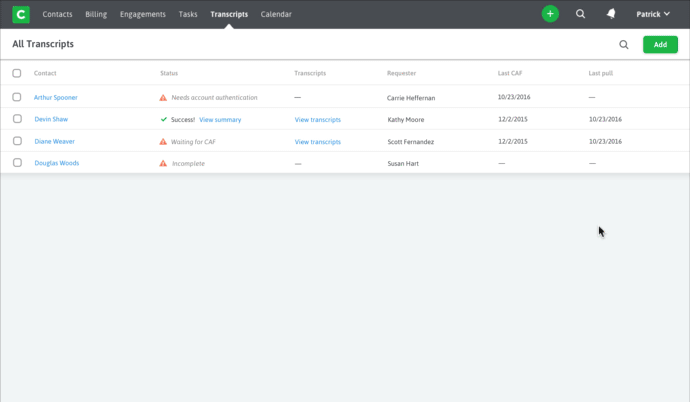Open the Billing menu

tap(96, 14)
